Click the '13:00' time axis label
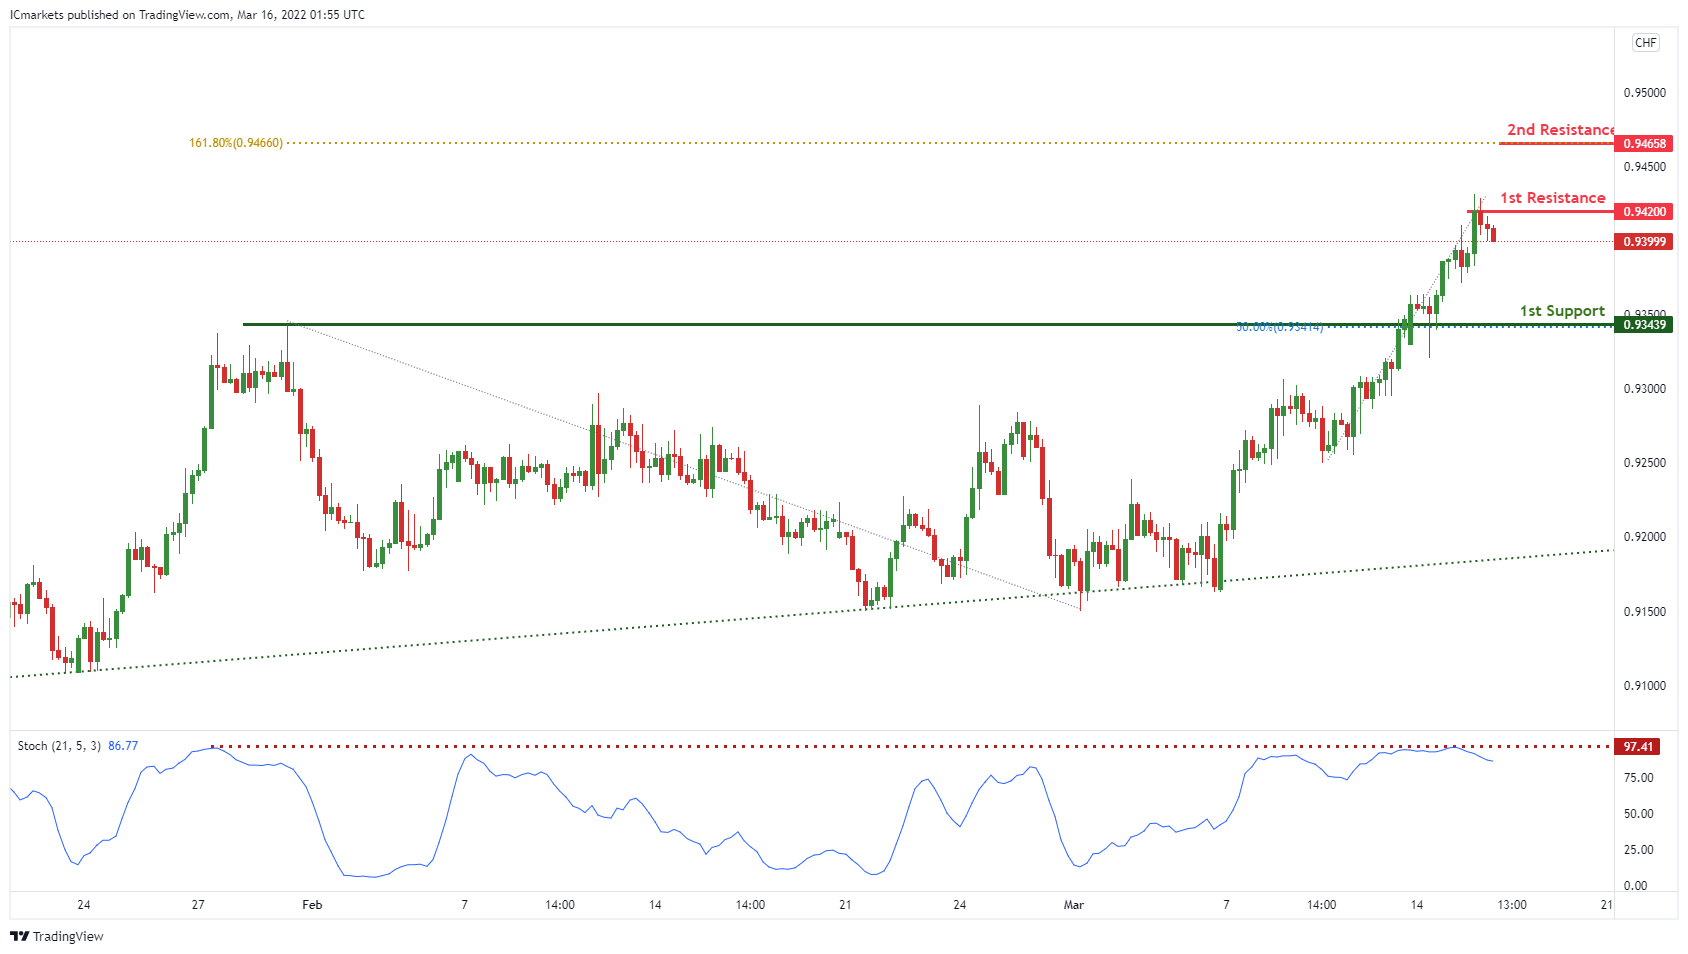The height and width of the screenshot is (954, 1688). [1512, 905]
